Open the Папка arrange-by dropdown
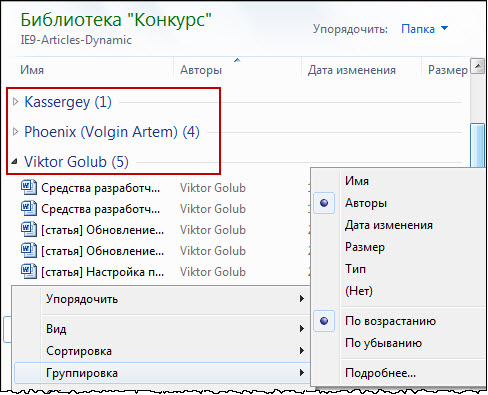 [424, 29]
